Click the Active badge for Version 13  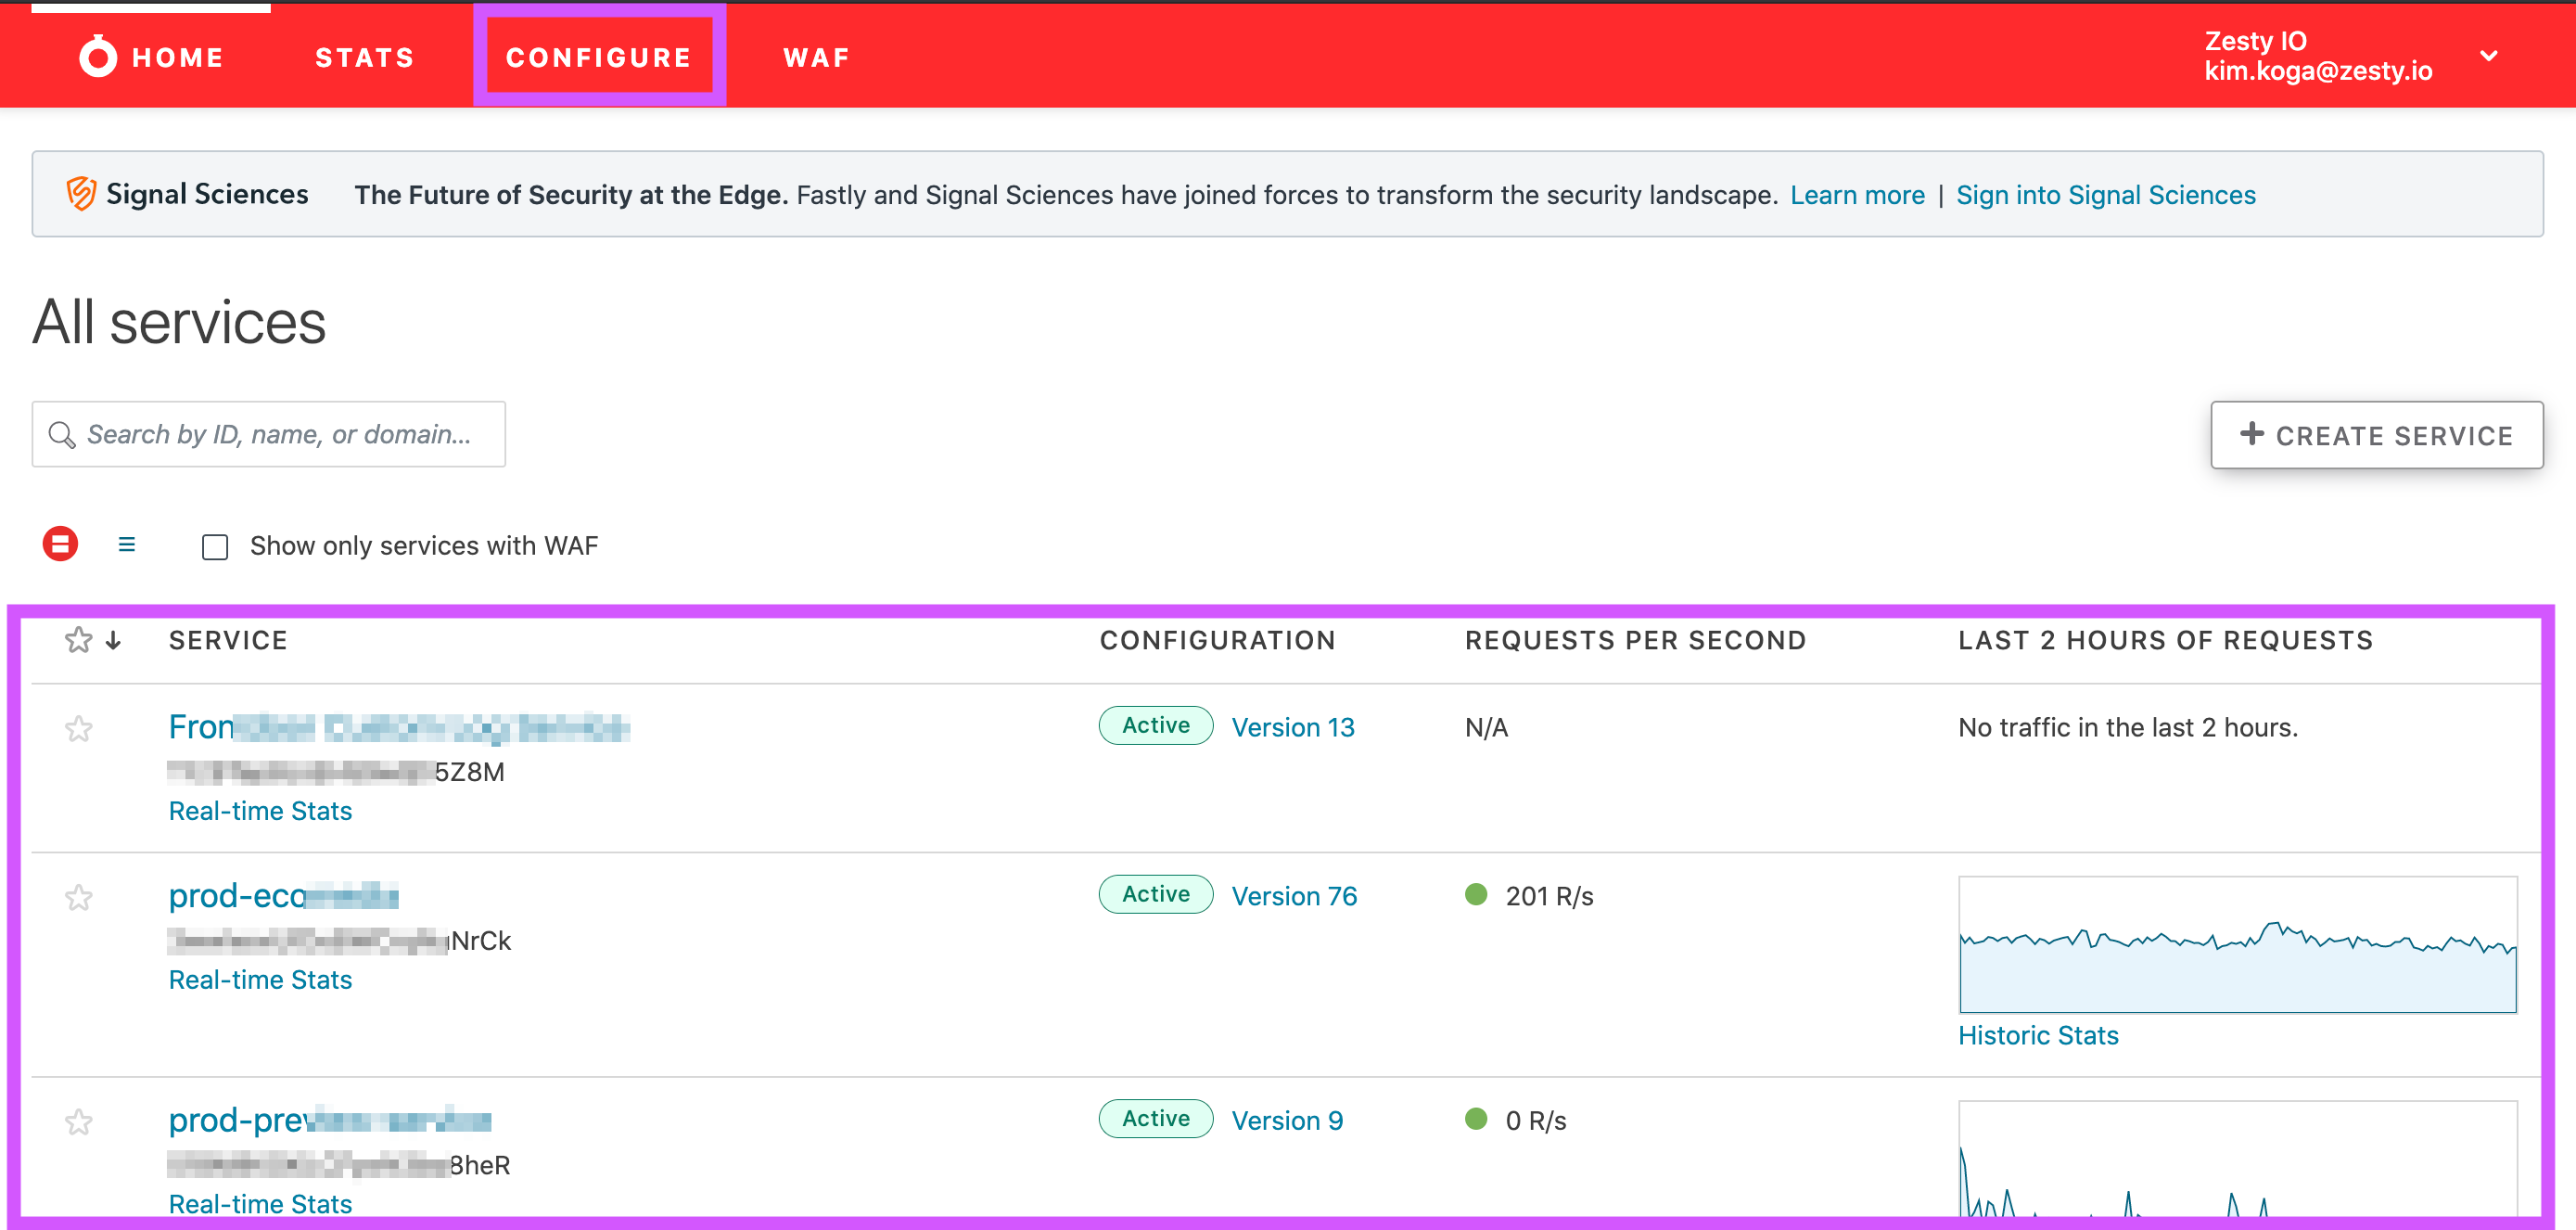click(x=1156, y=725)
